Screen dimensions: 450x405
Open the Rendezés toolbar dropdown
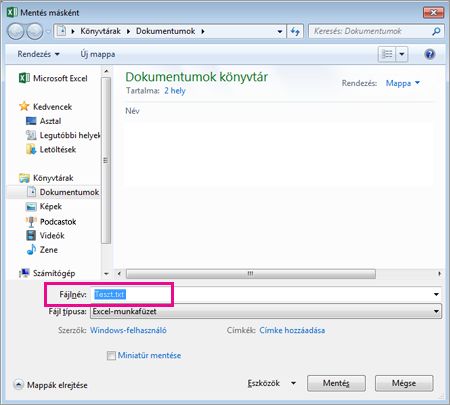pyautogui.click(x=38, y=54)
